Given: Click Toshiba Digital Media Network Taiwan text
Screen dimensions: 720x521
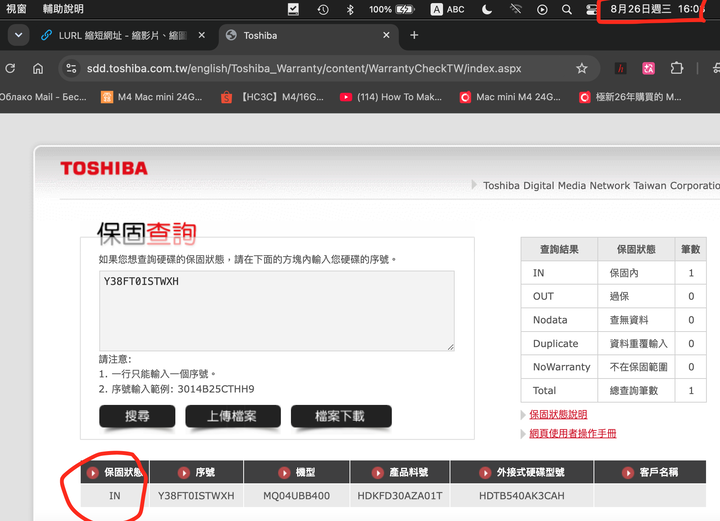Looking at the screenshot, I should (602, 185).
